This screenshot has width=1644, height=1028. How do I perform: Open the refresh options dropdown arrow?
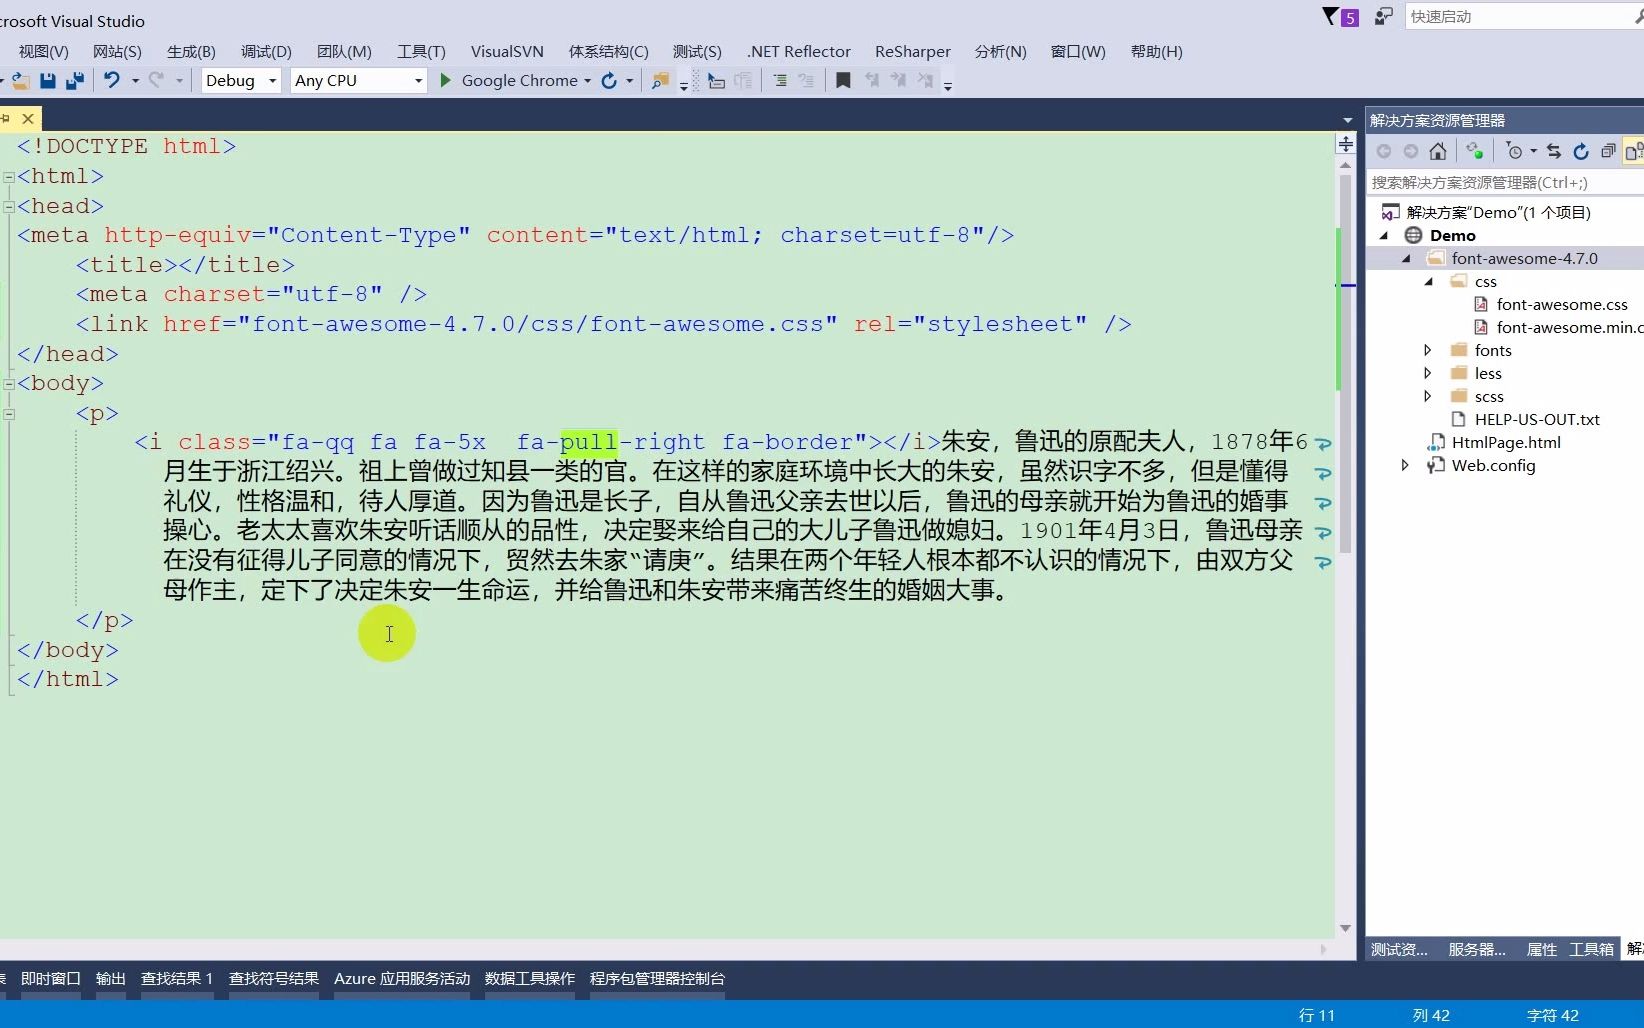pyautogui.click(x=630, y=81)
